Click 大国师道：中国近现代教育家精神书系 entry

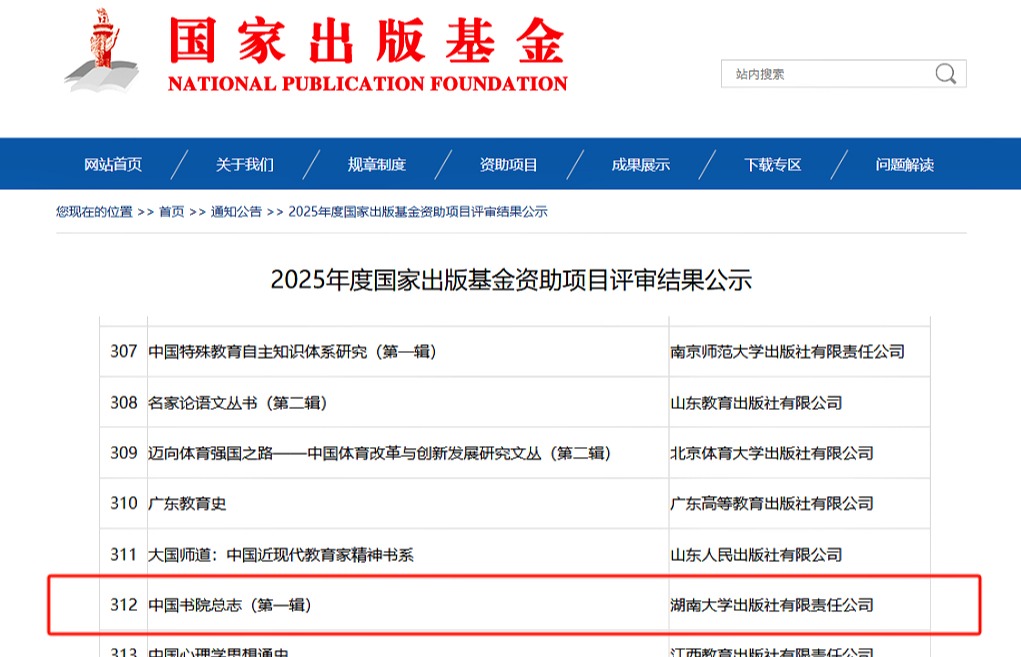pos(280,554)
